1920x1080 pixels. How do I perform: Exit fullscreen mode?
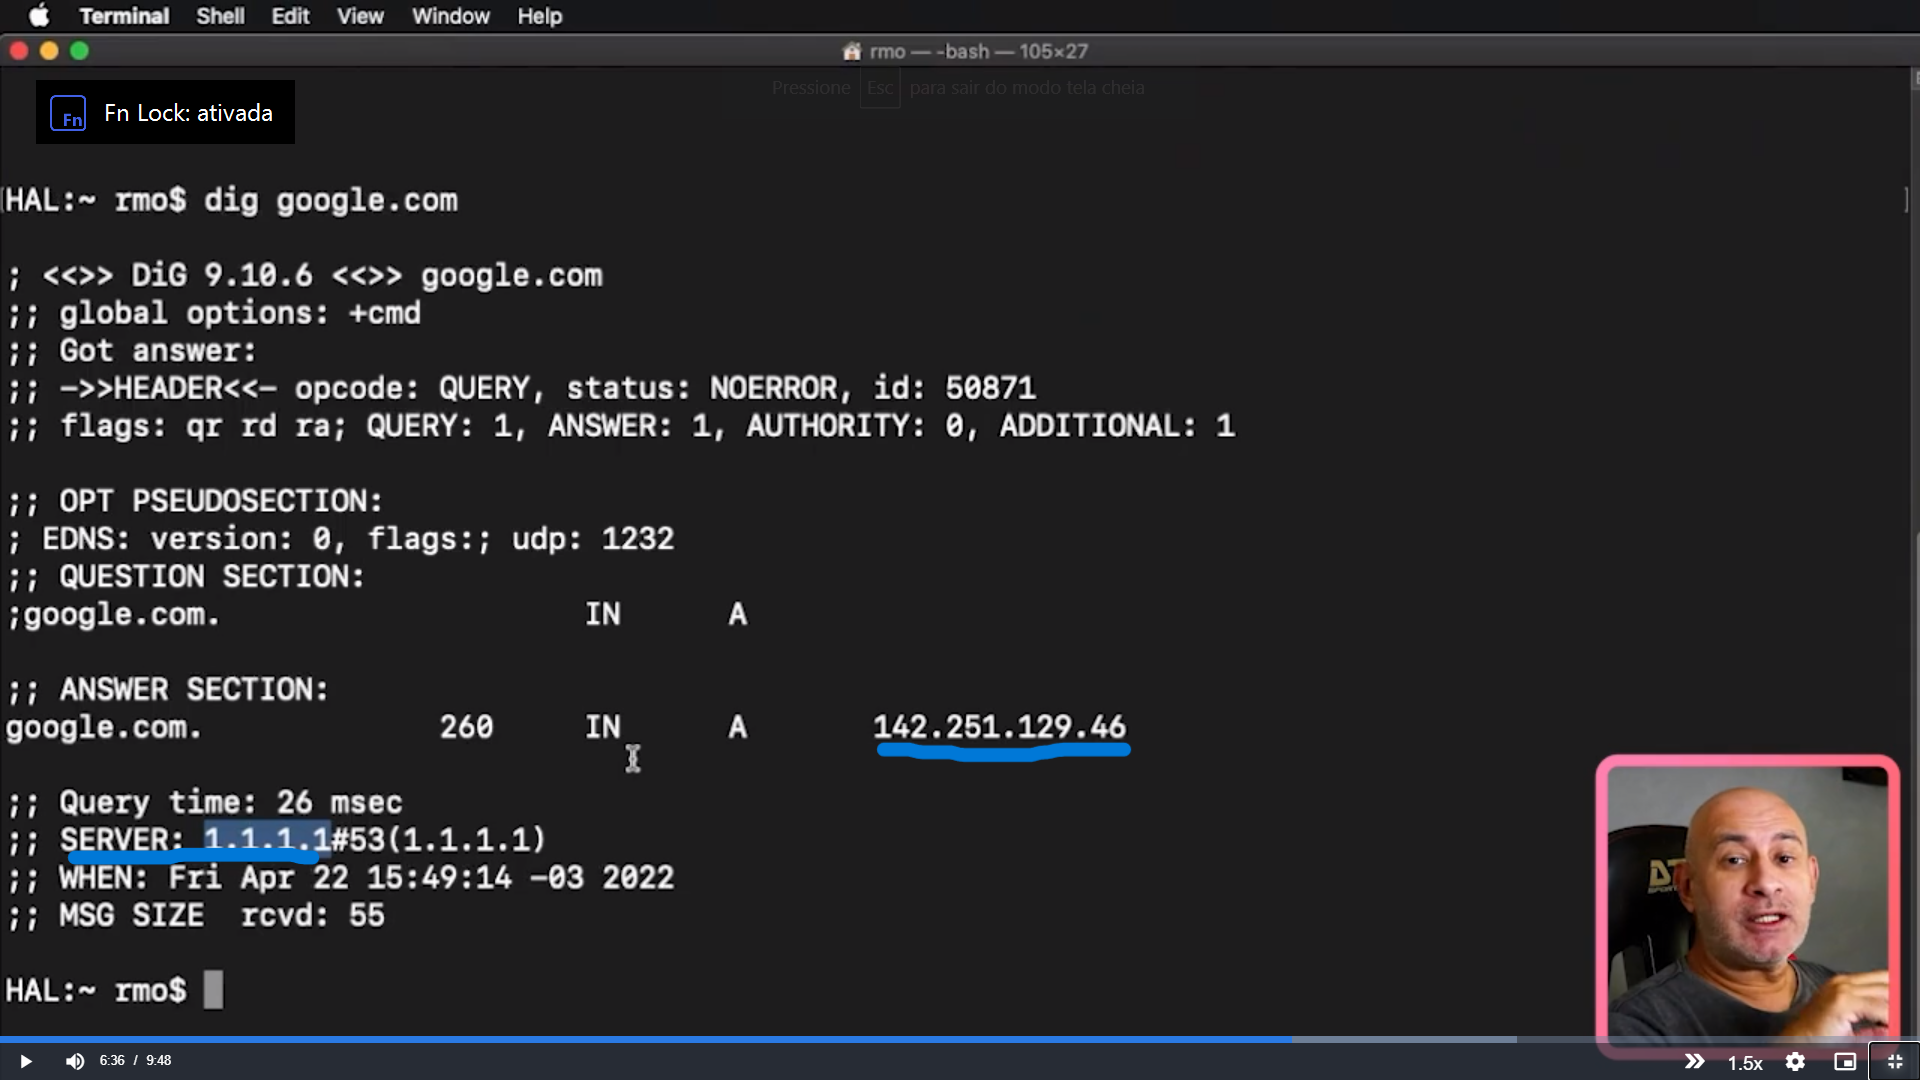1895,1062
